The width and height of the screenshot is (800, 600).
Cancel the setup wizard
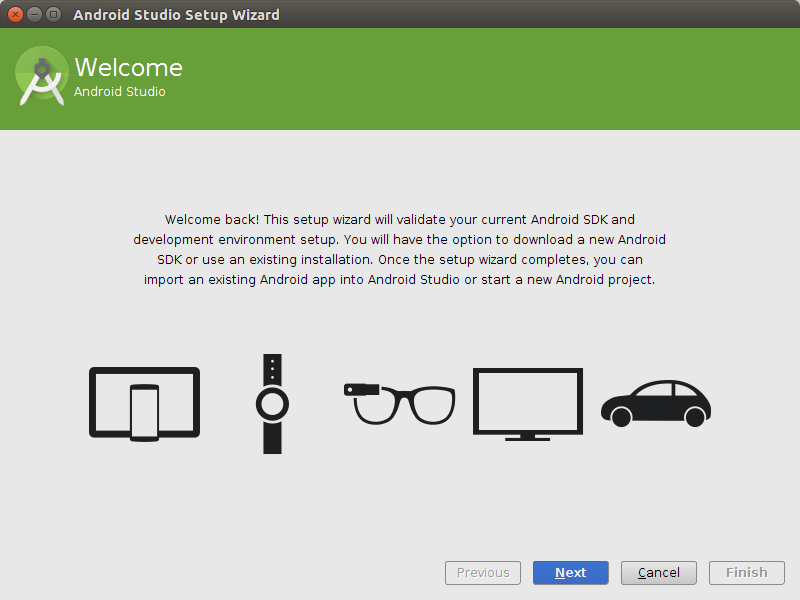[659, 572]
